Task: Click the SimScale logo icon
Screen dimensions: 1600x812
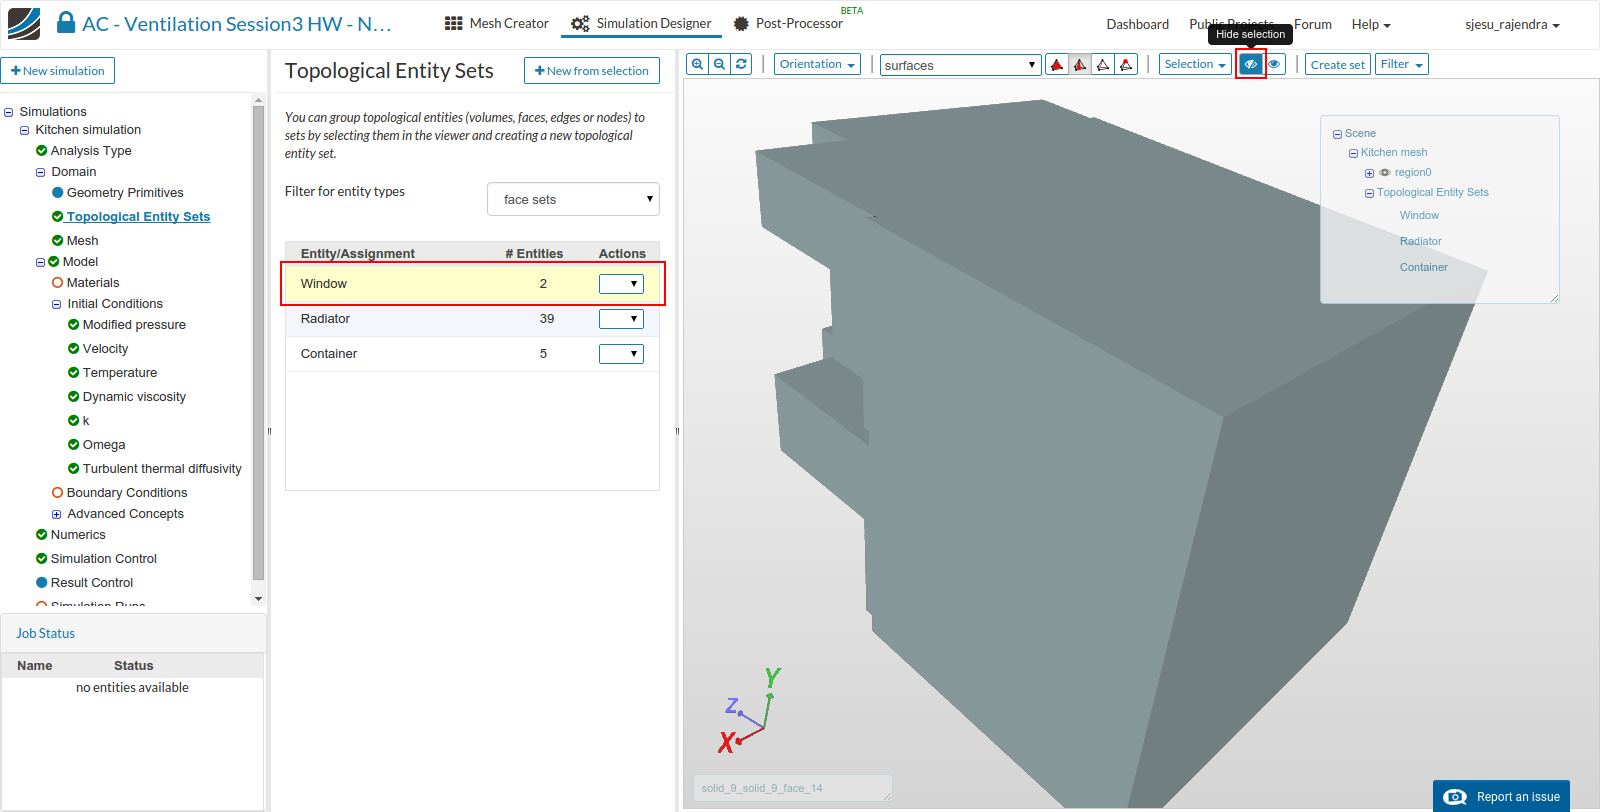Action: coord(24,24)
